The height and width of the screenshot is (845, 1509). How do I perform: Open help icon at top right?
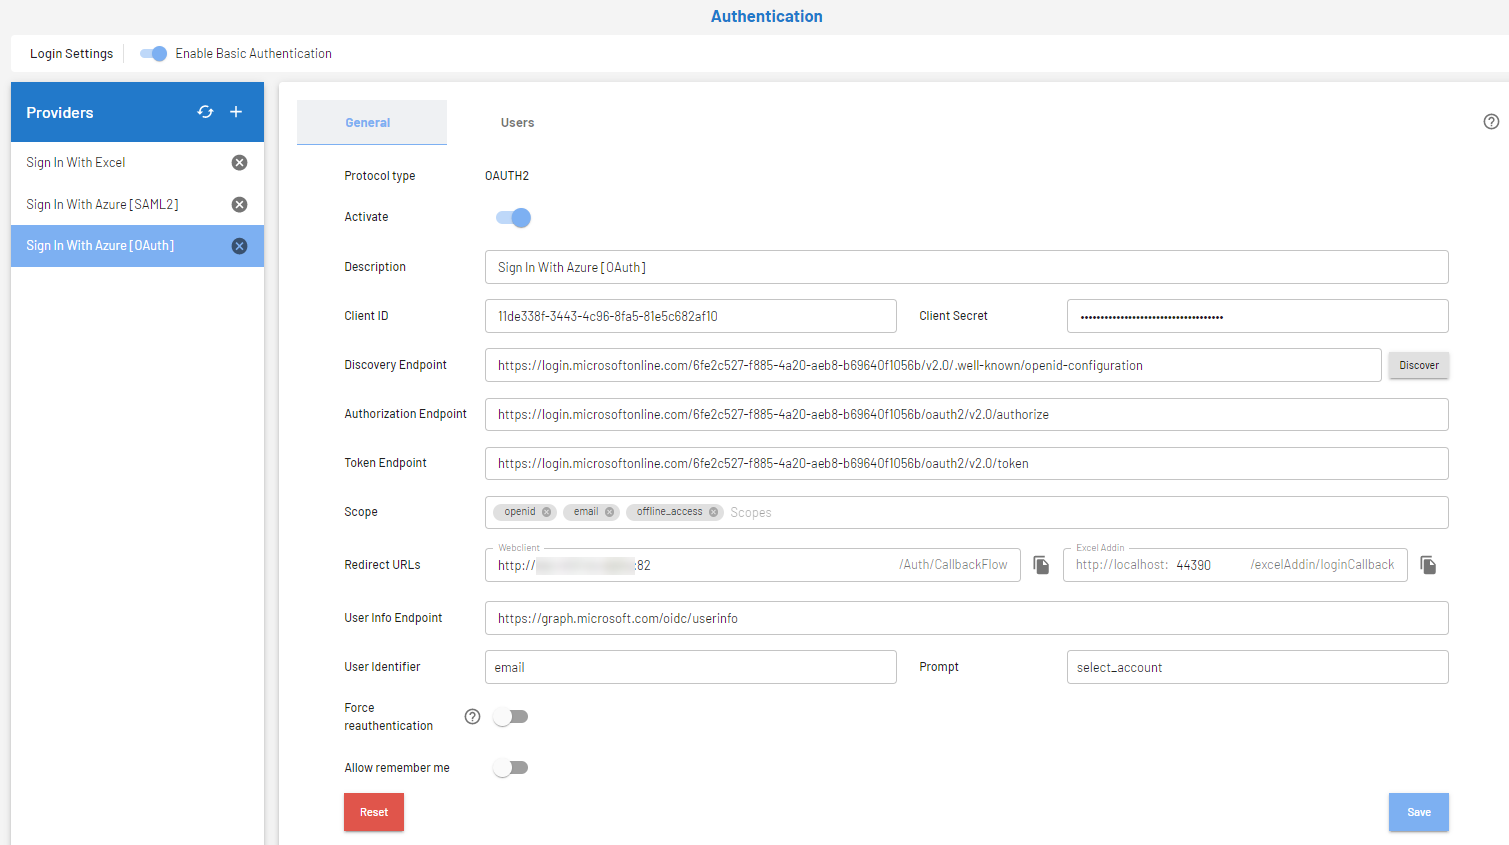(1491, 122)
